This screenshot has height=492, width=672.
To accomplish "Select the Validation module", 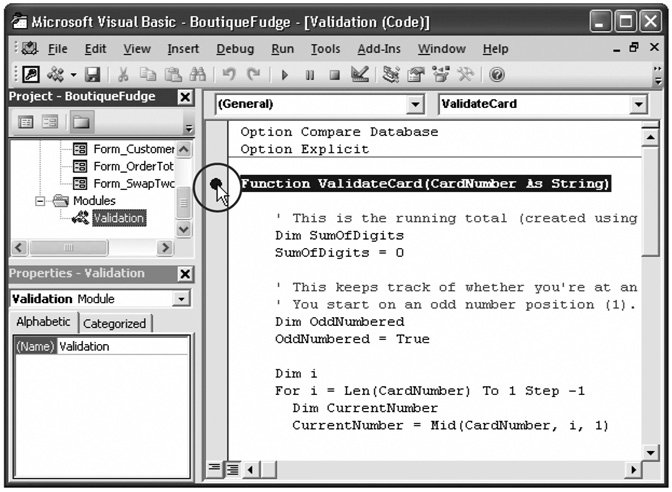I will click(x=119, y=218).
